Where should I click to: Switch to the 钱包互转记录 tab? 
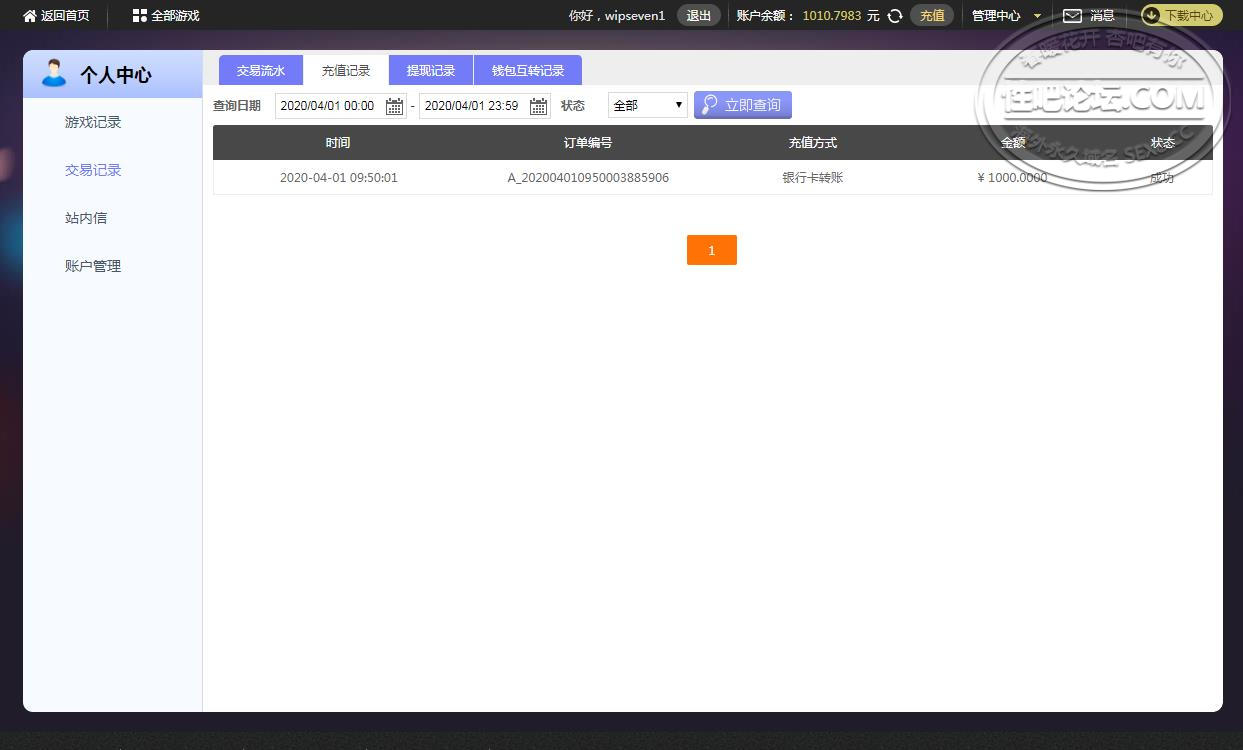(x=528, y=70)
